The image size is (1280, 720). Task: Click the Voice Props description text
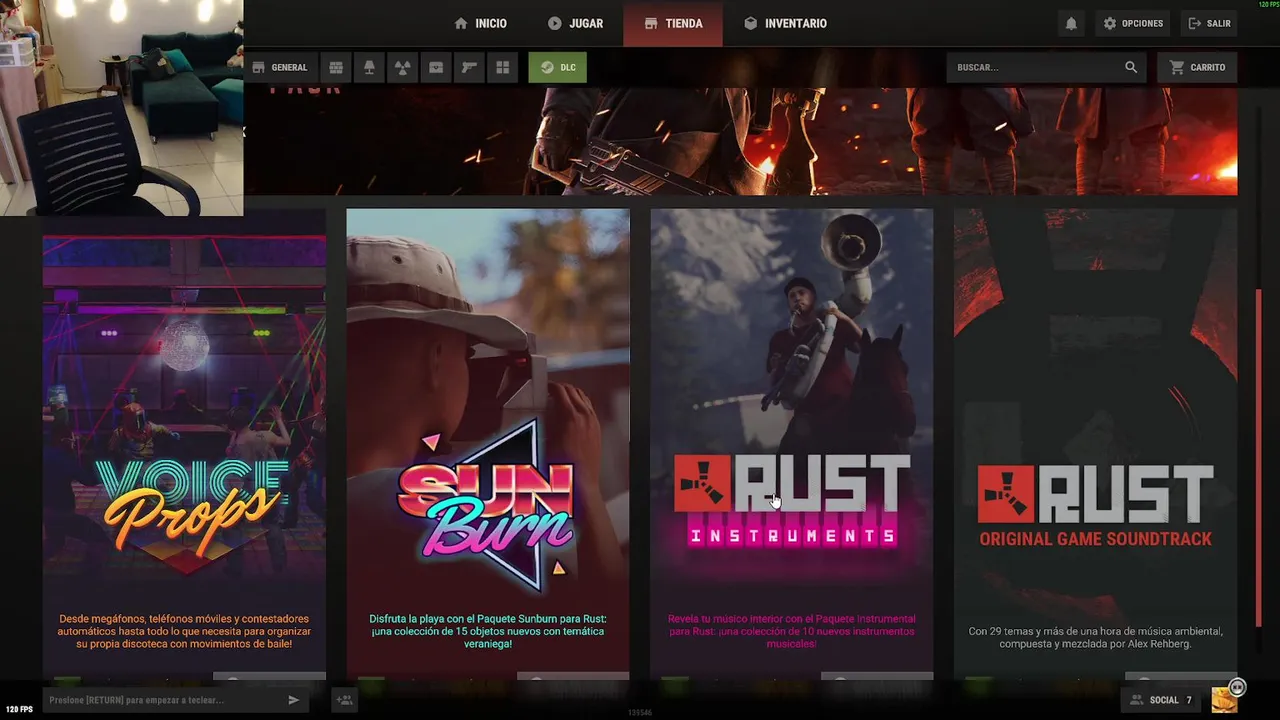184,631
